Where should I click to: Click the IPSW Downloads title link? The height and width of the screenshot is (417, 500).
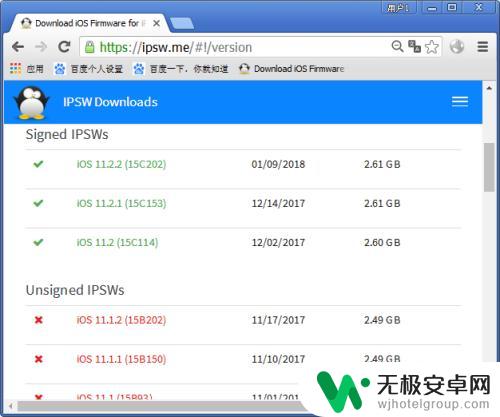110,102
